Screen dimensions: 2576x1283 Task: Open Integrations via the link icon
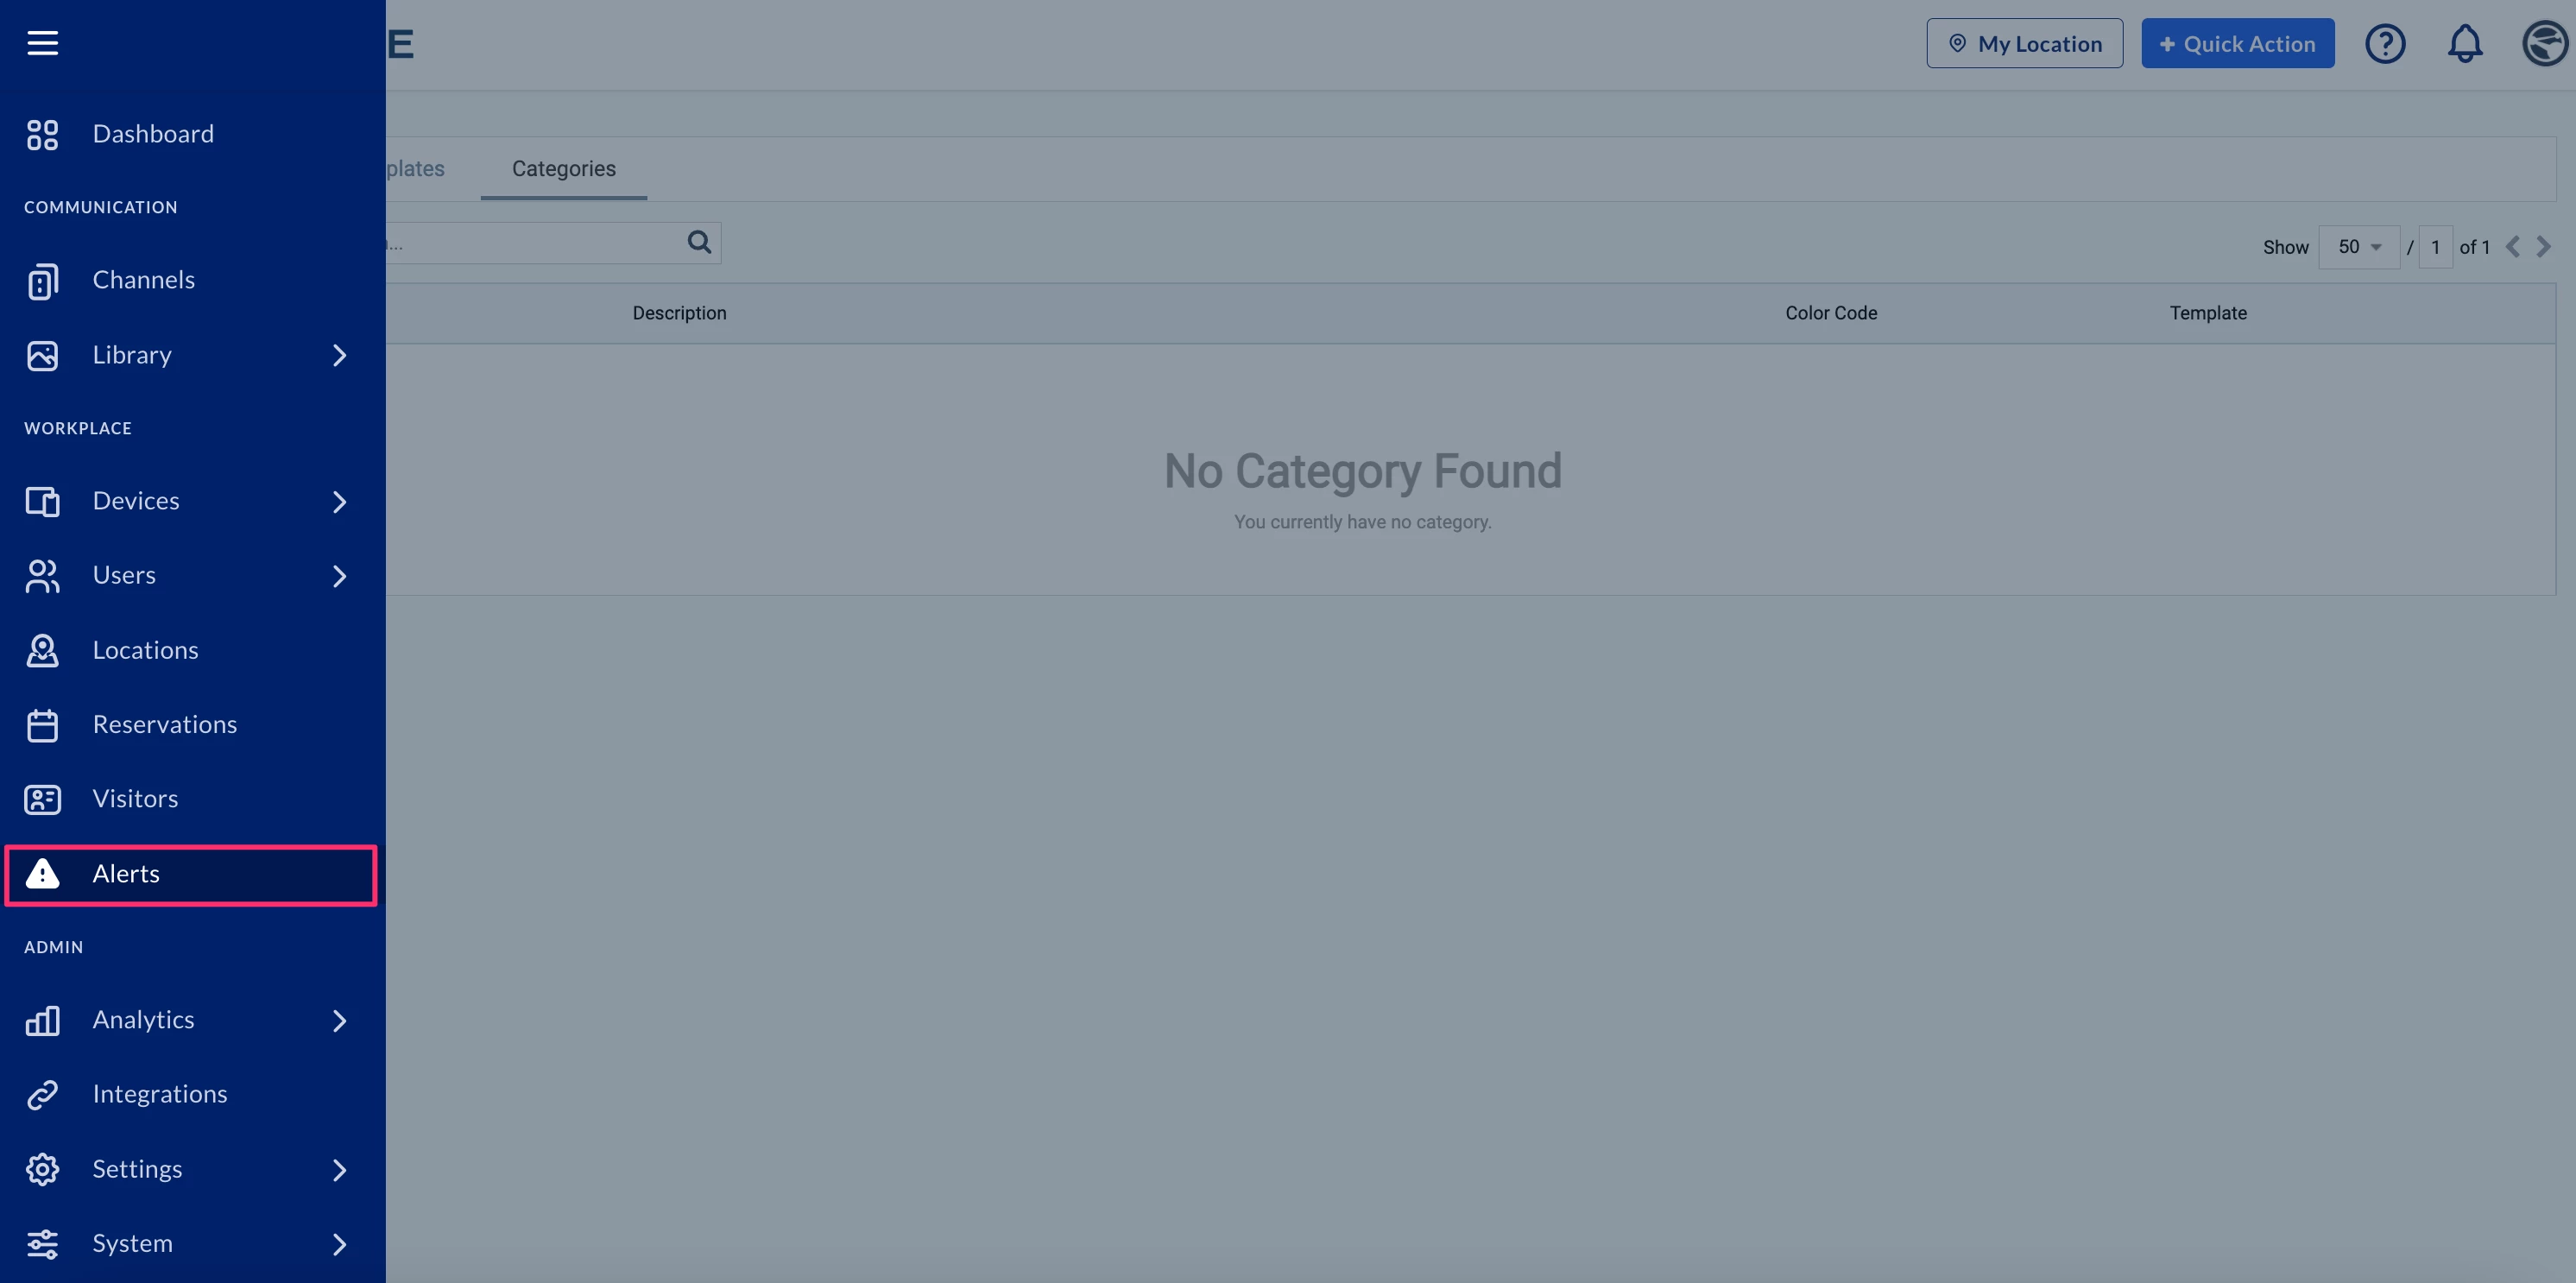[x=42, y=1094]
